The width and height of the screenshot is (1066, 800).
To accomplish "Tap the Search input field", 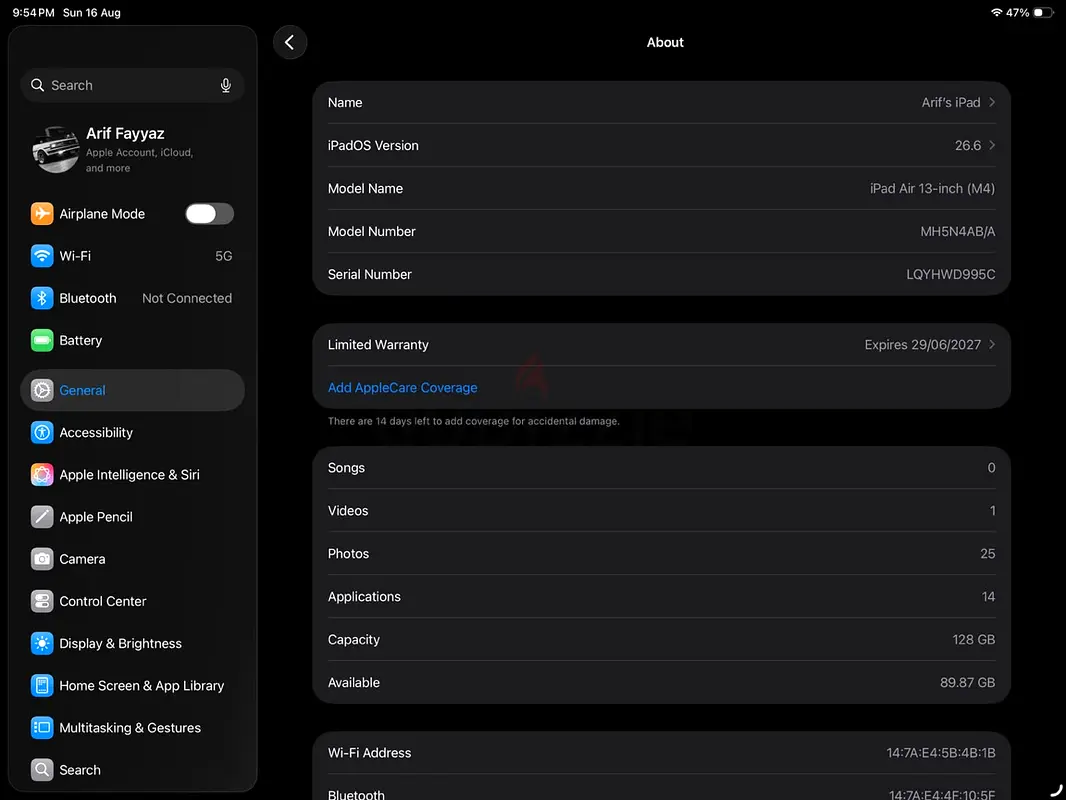I will (x=133, y=85).
